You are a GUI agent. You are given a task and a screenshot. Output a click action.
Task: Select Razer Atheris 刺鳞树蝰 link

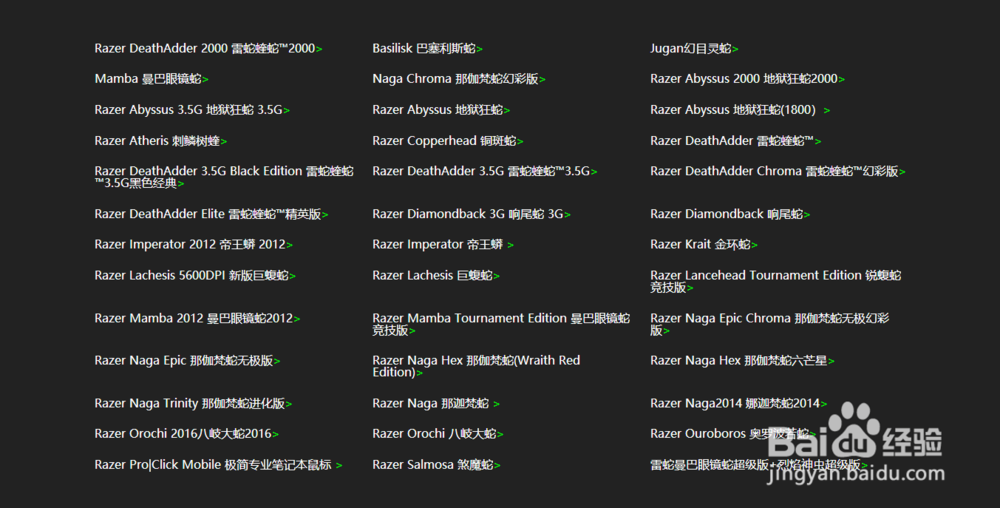click(161, 141)
